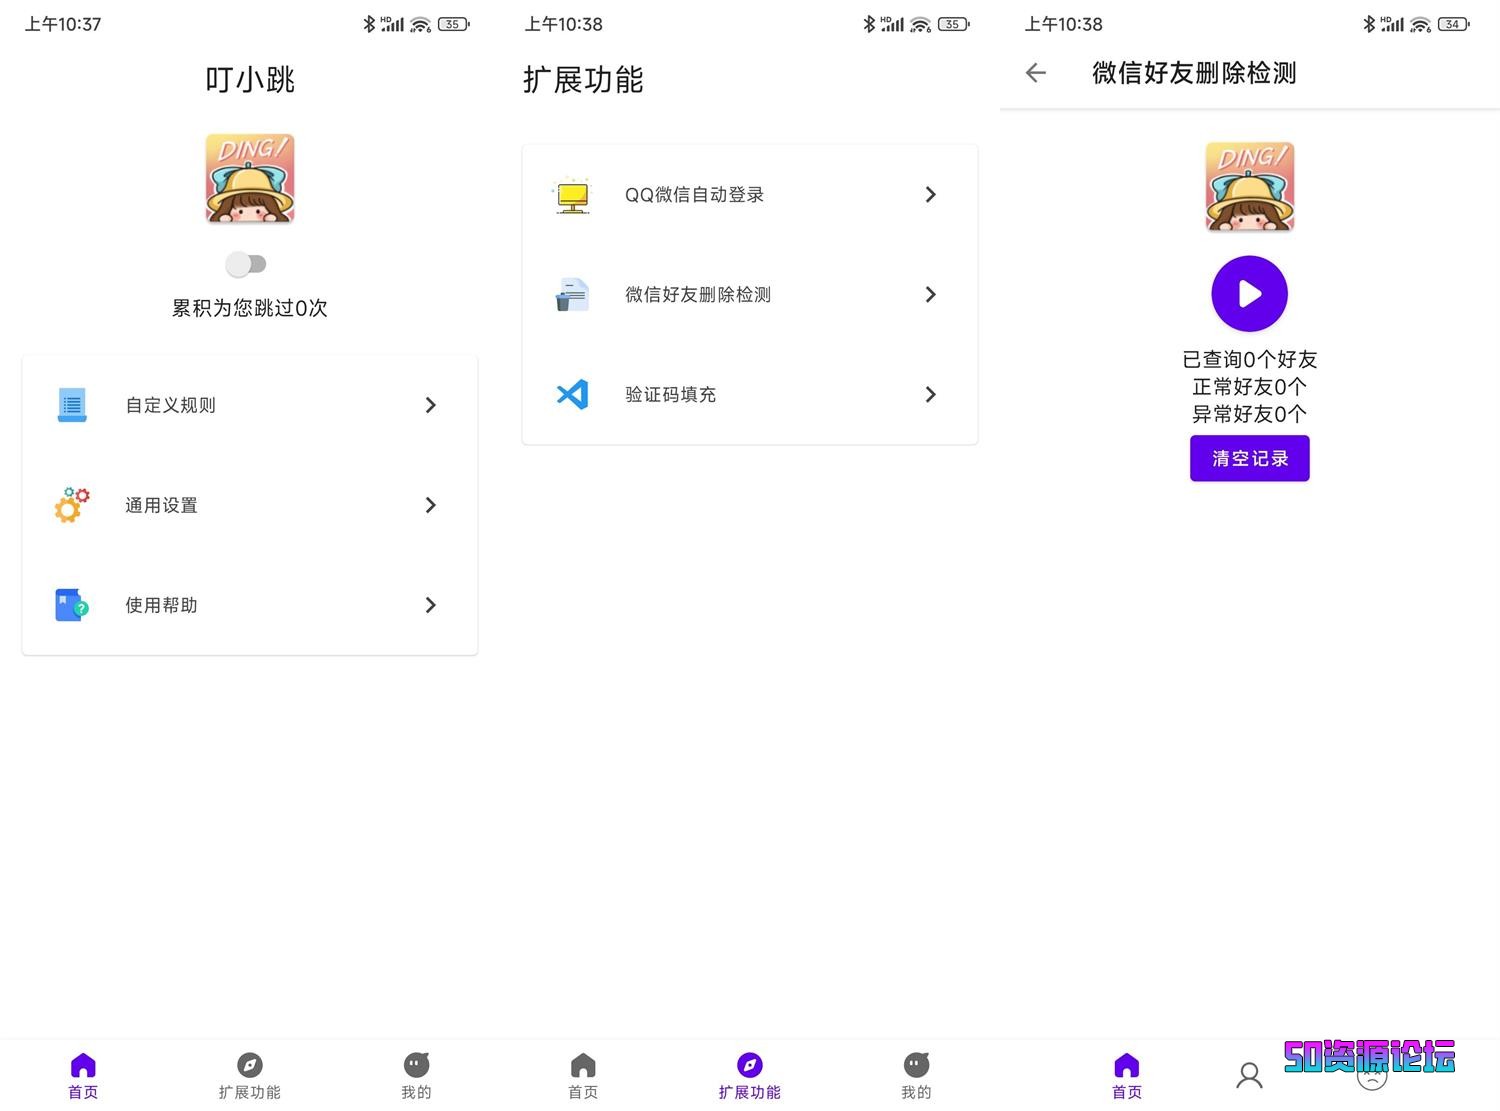Click signal bars icon on second screen
This screenshot has width=1500, height=1111.
(893, 24)
